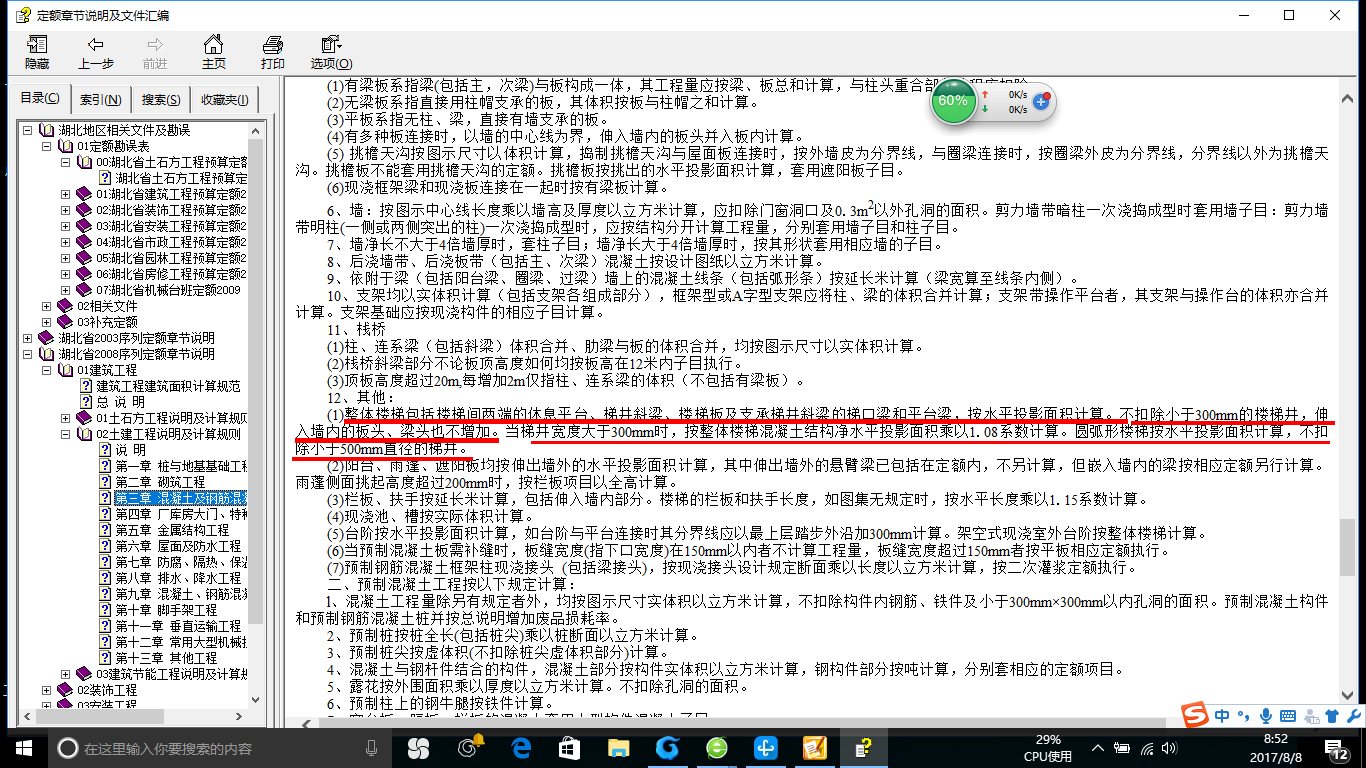1366x768 pixels.
Task: Open the Windows Store taskbar icon
Action: click(569, 748)
